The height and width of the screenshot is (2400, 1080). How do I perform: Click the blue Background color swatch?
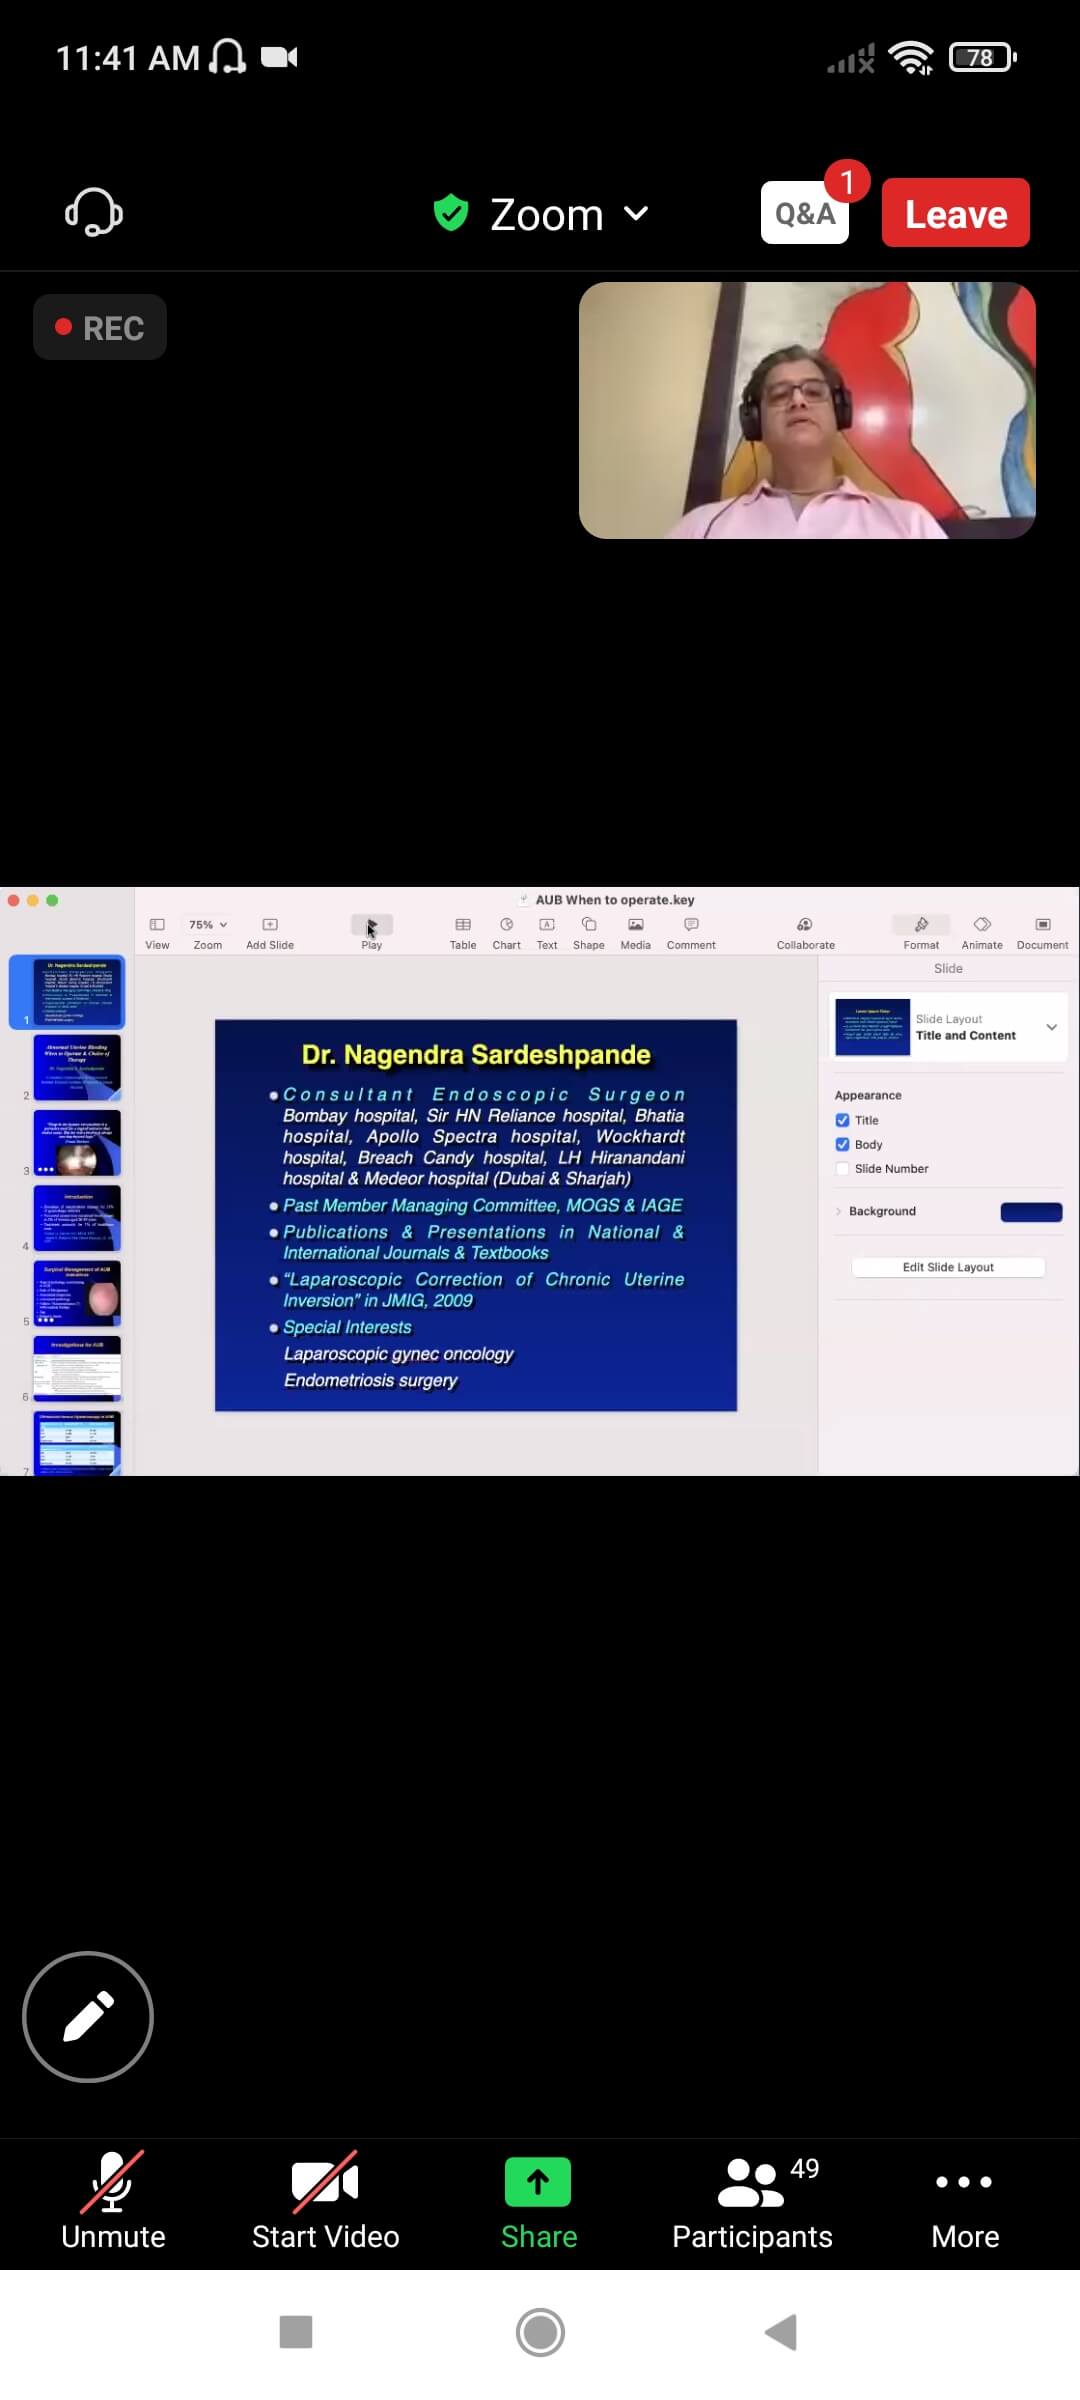(x=1031, y=1212)
